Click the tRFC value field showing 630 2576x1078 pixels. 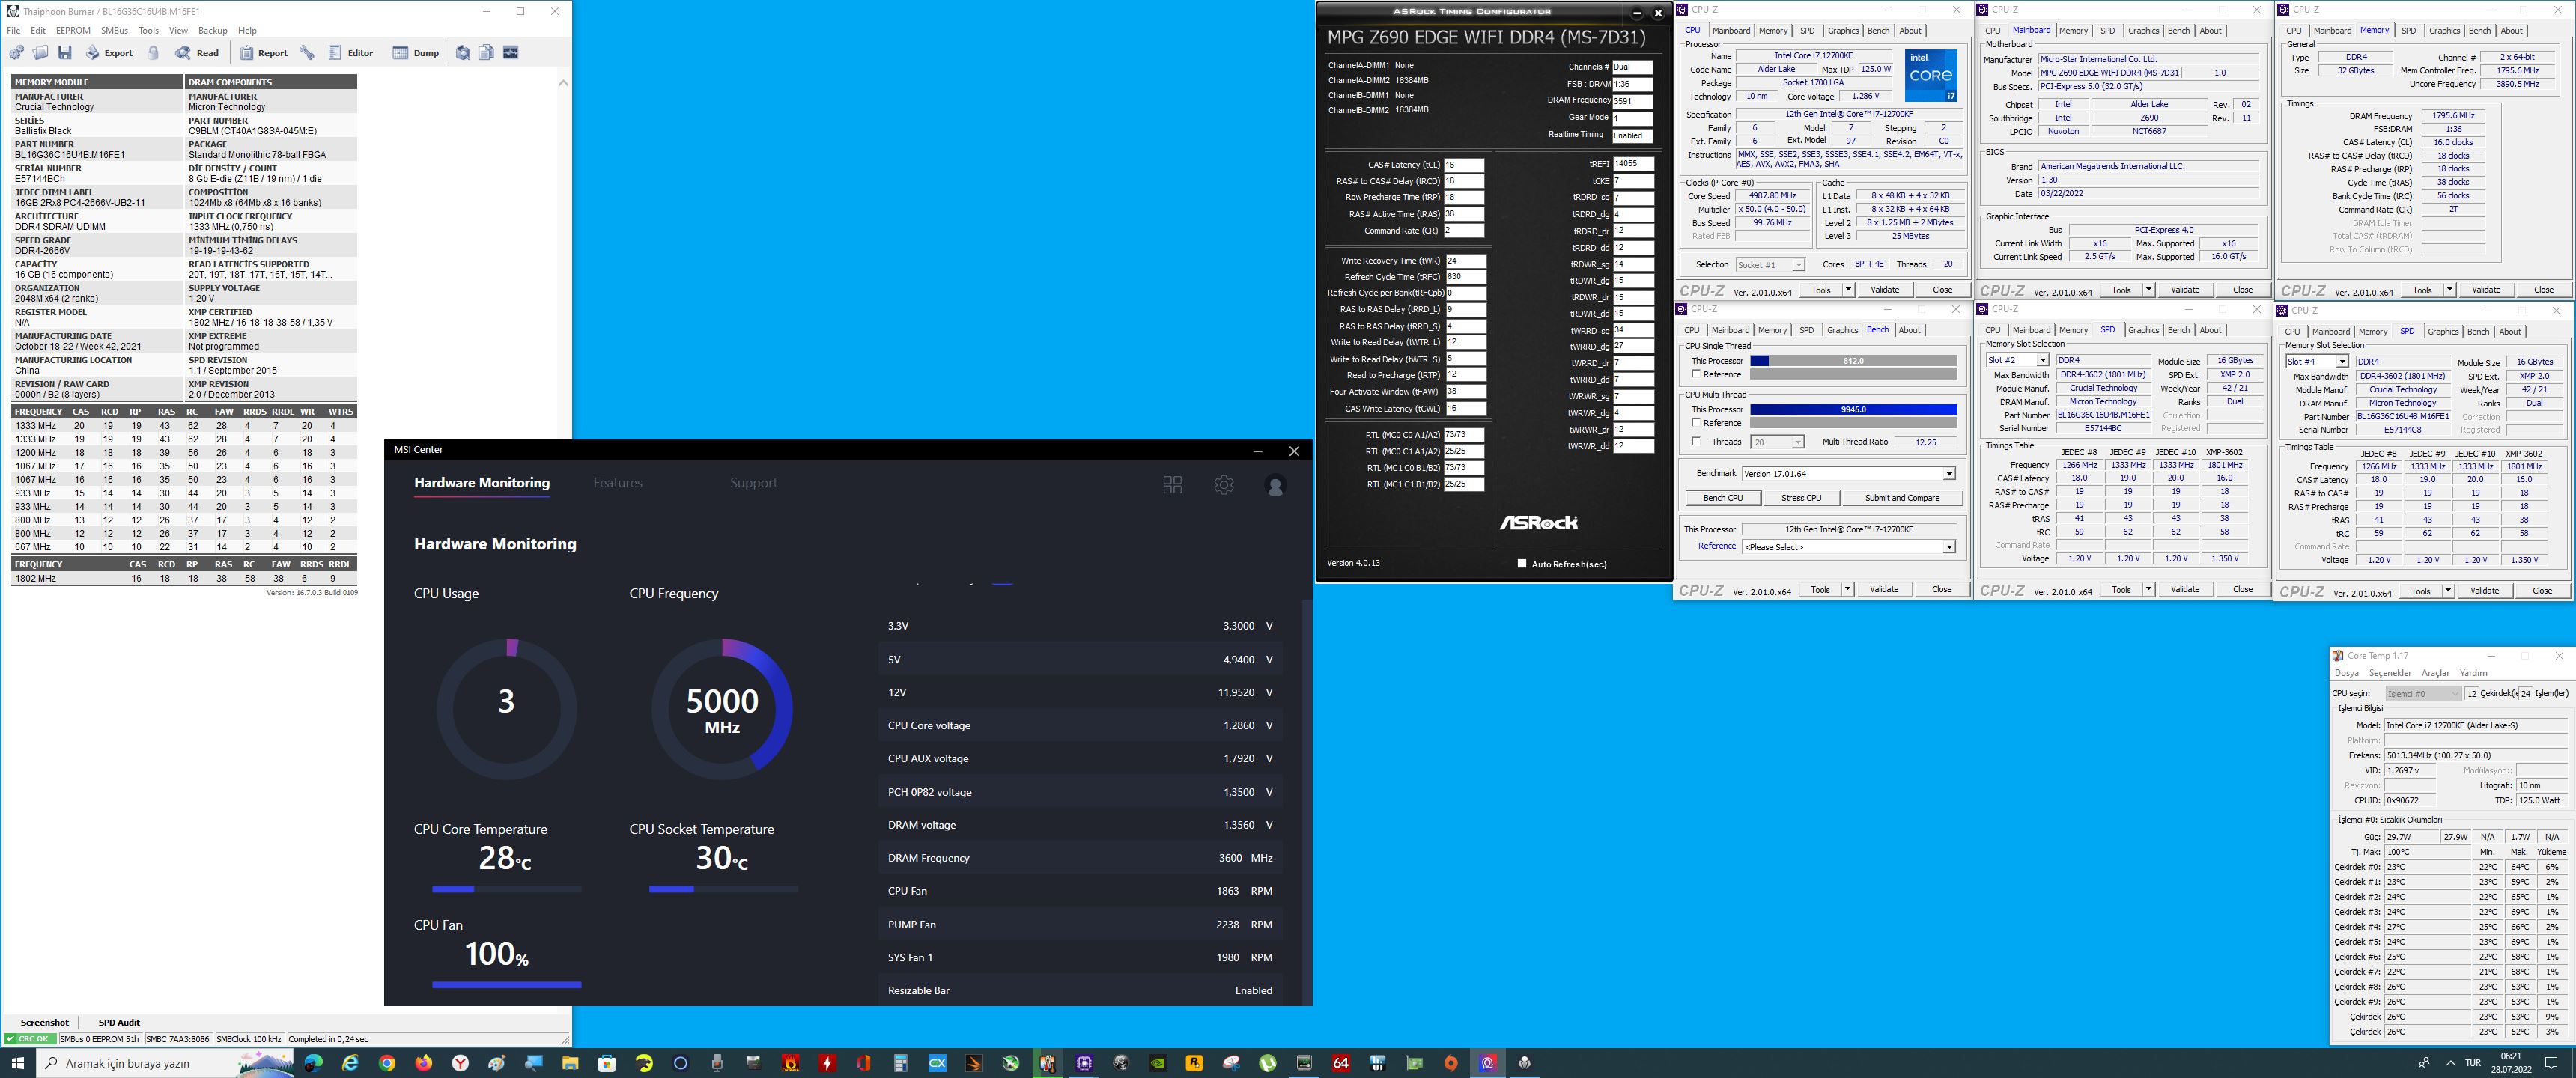[x=1465, y=277]
